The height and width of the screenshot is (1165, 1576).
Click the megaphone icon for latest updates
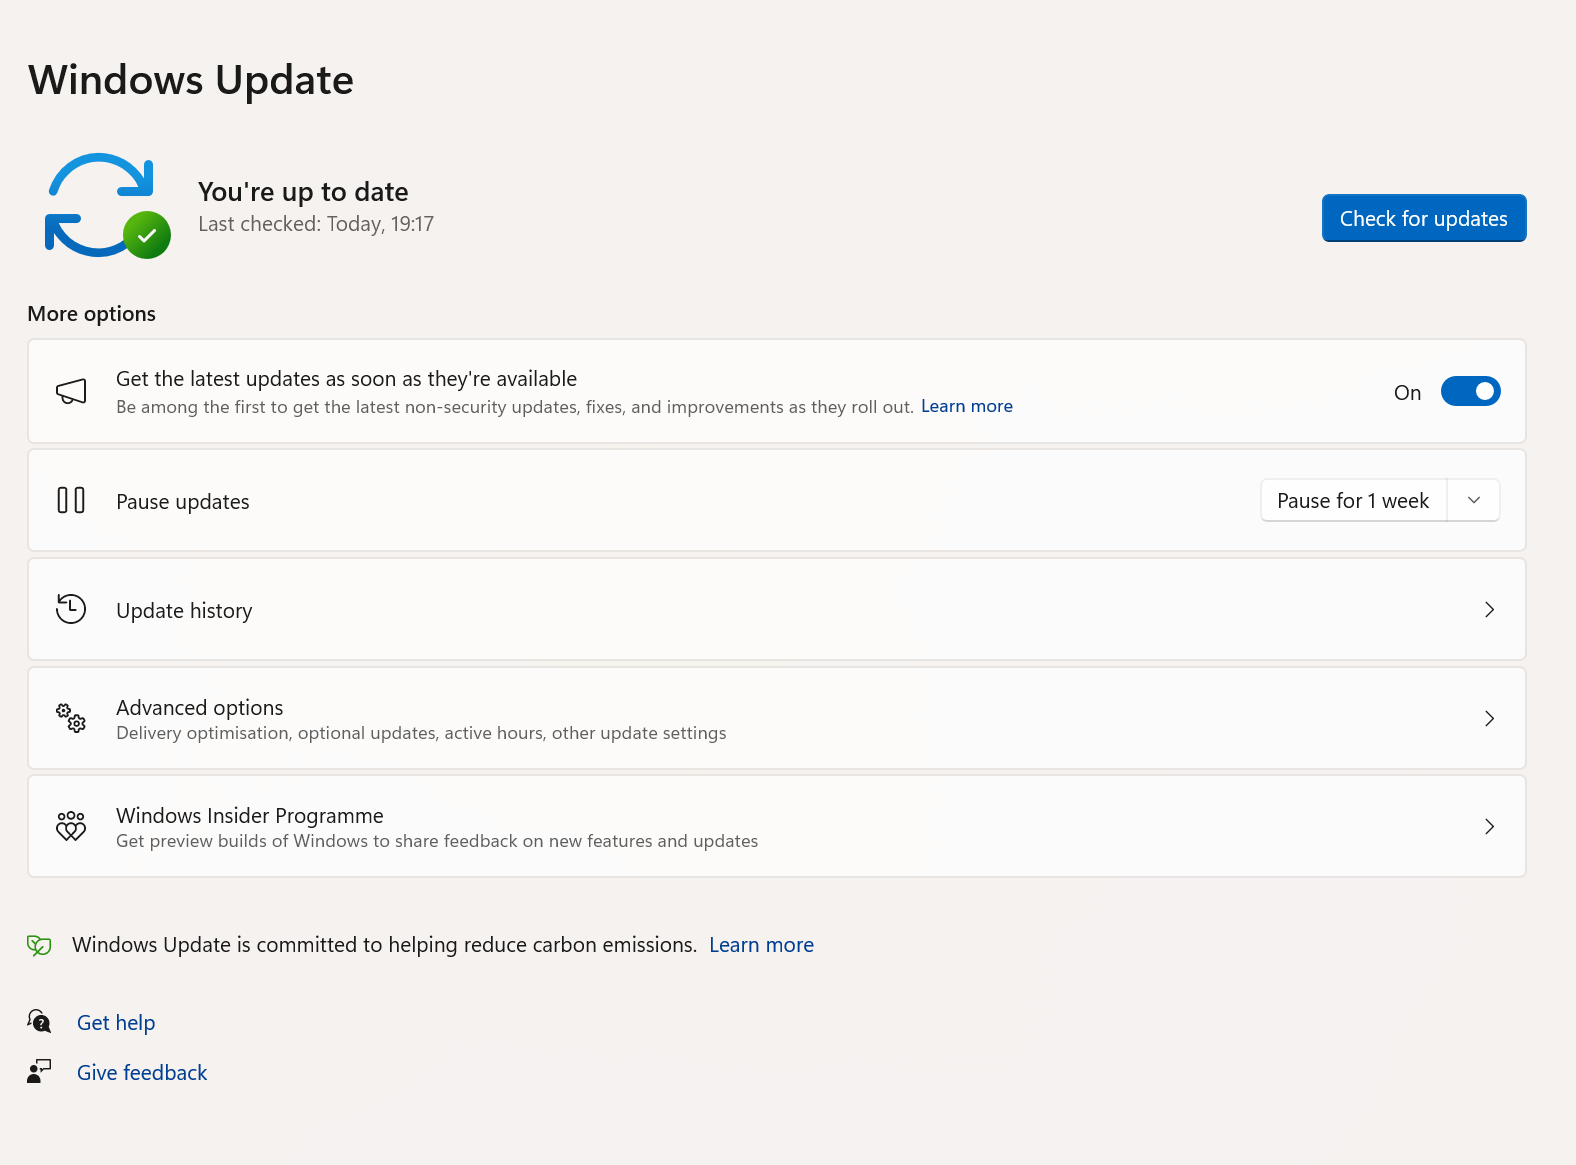[71, 392]
